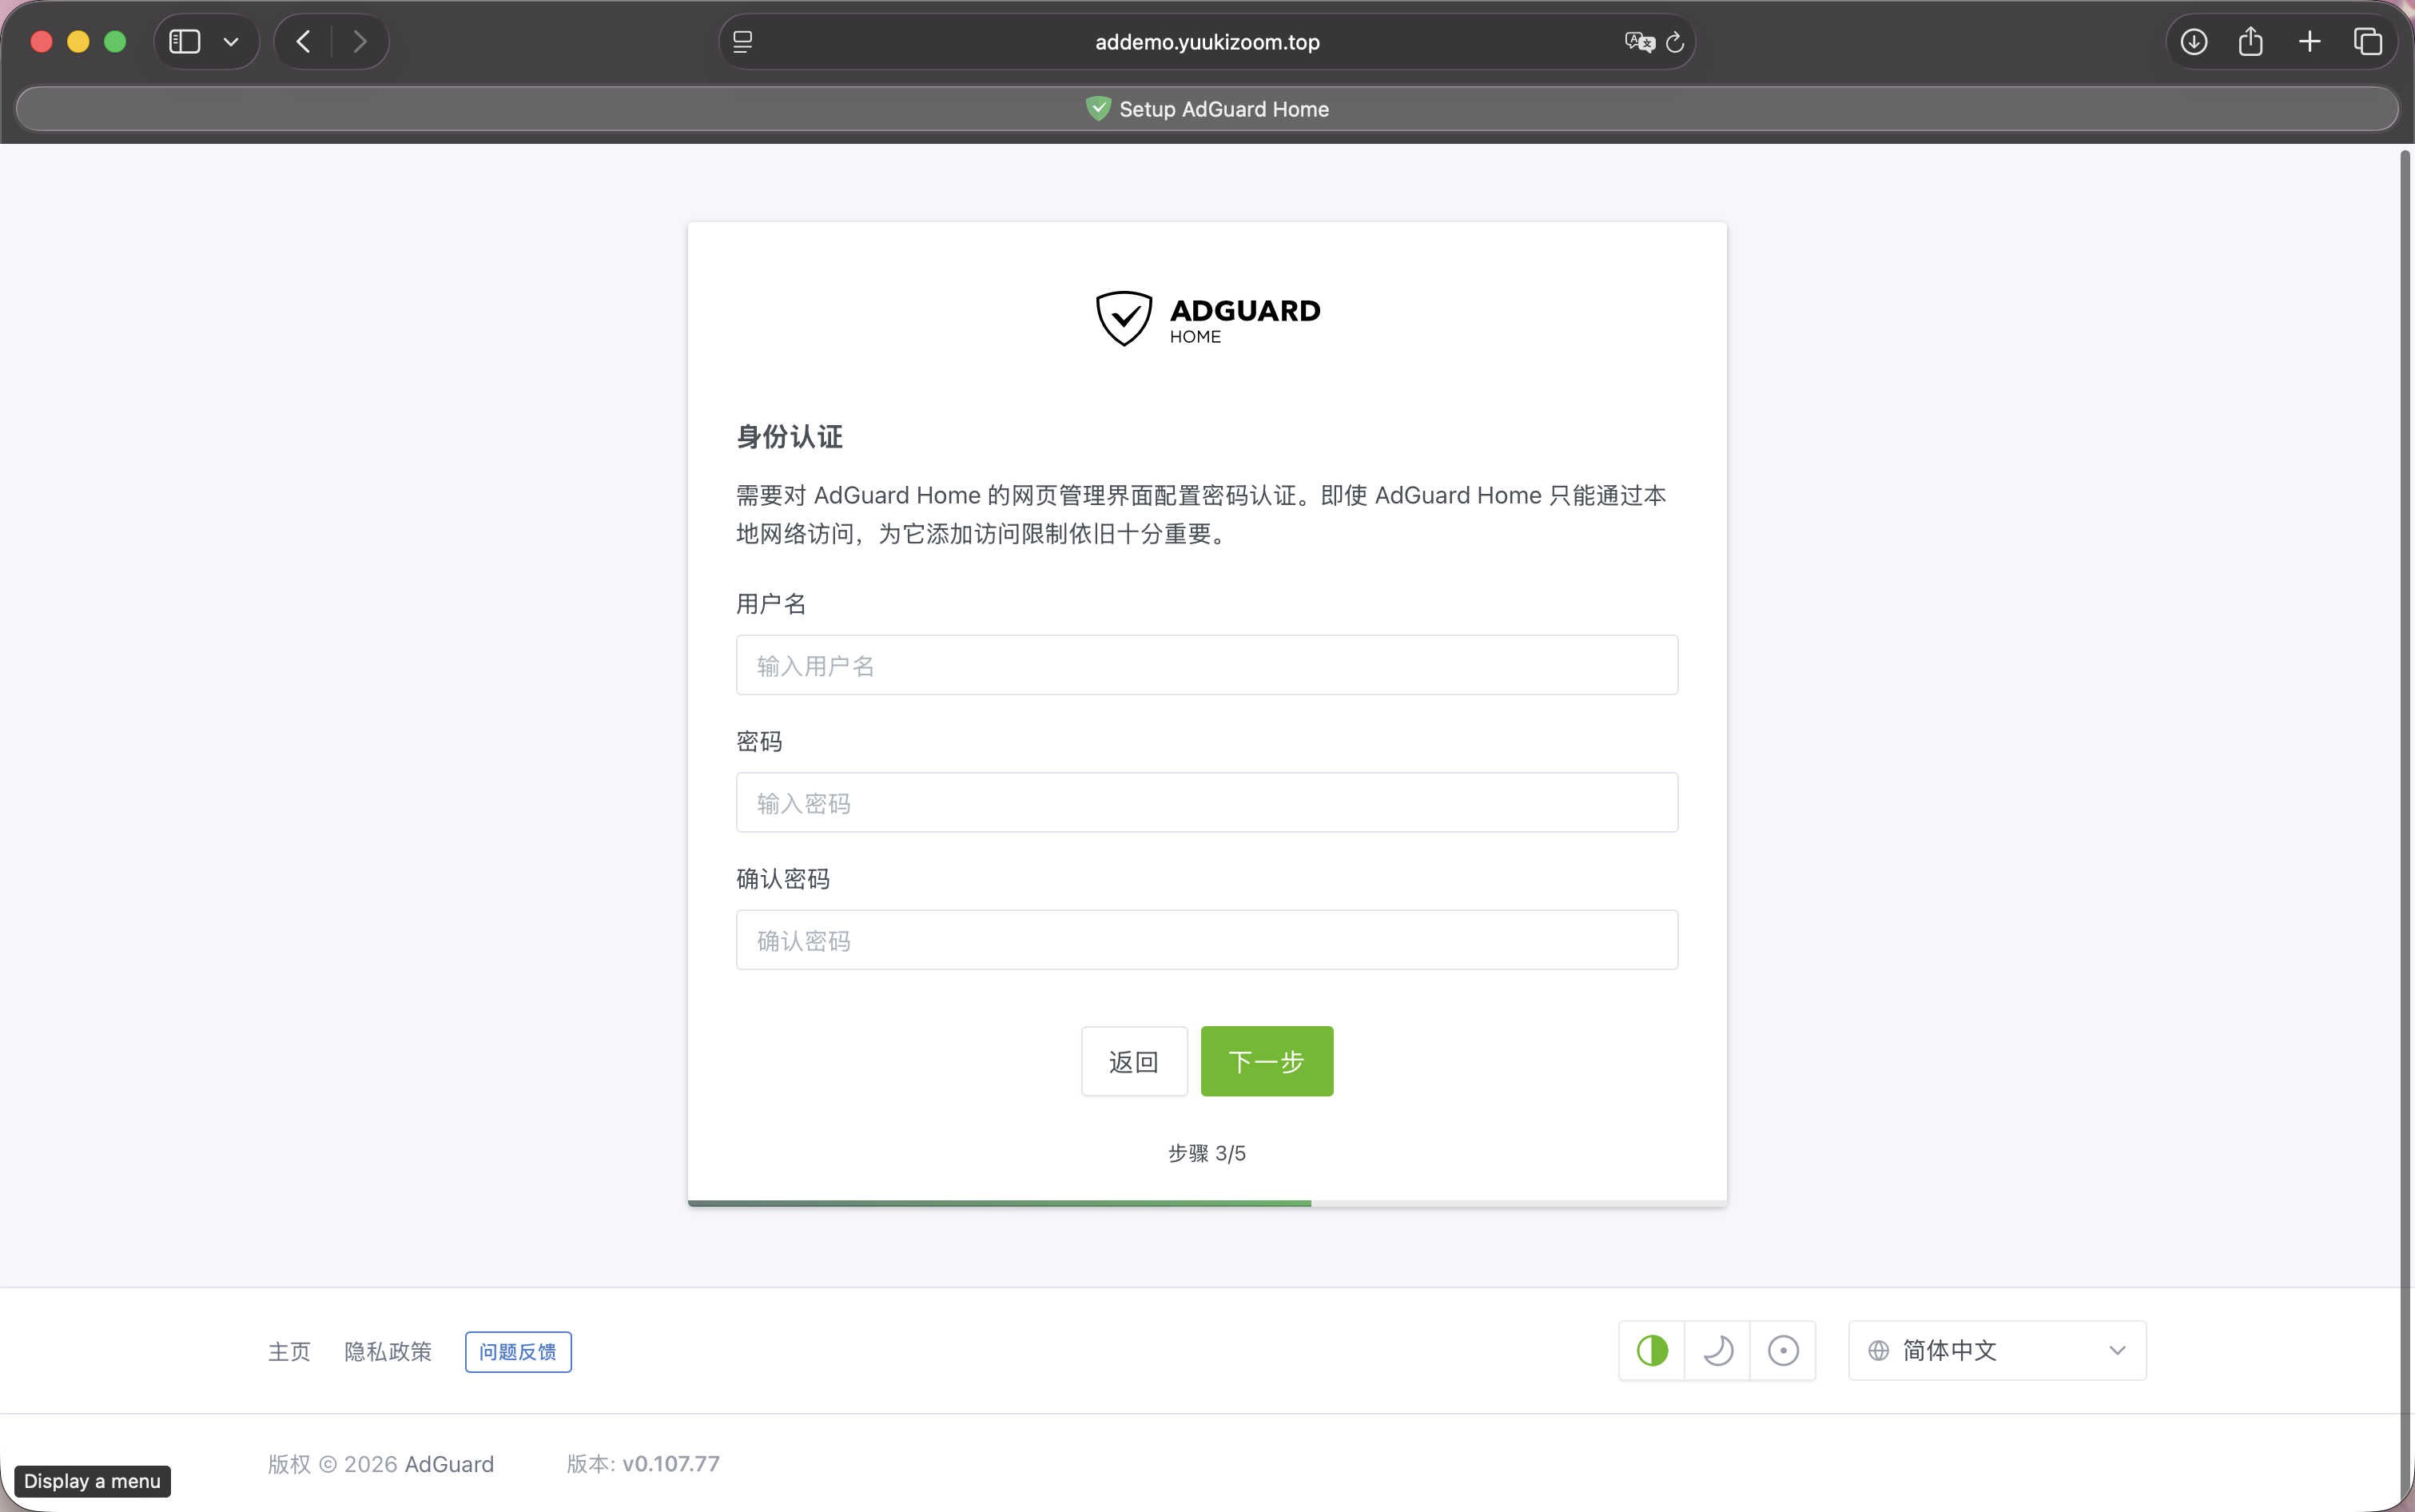Select light theme sun toggle

click(x=1783, y=1351)
